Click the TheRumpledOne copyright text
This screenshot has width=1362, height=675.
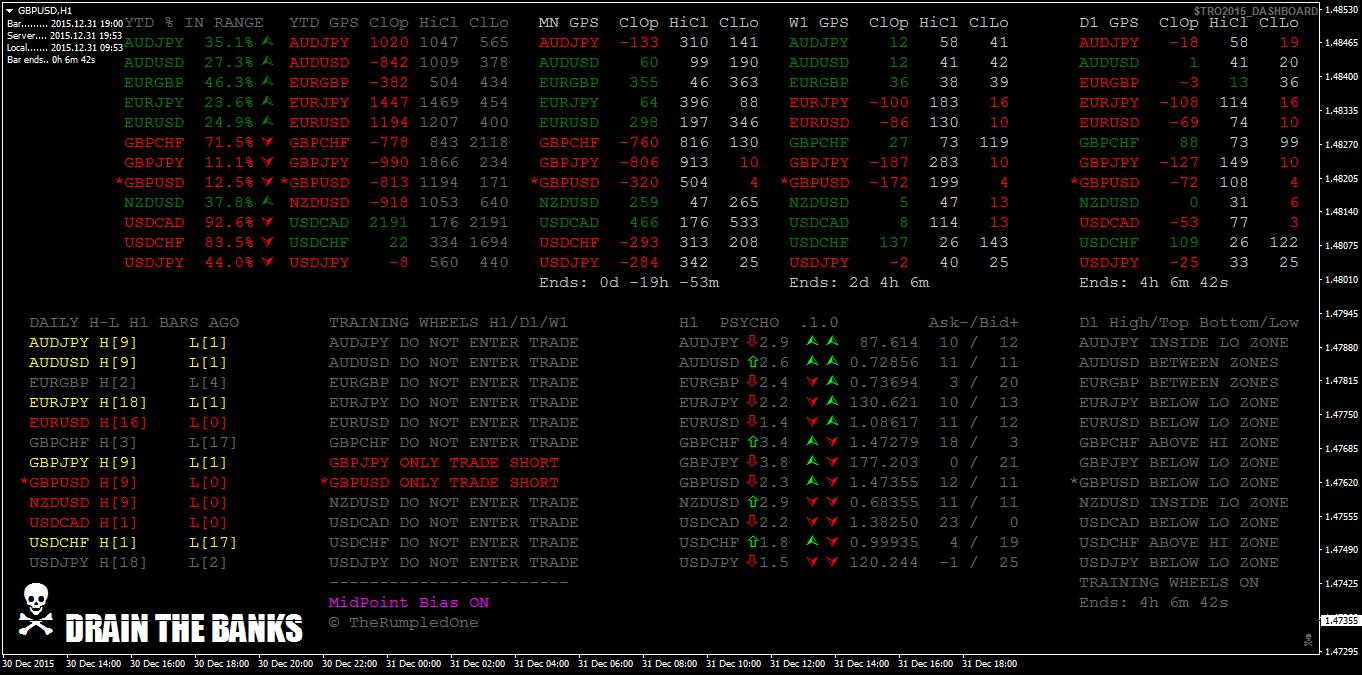[403, 623]
